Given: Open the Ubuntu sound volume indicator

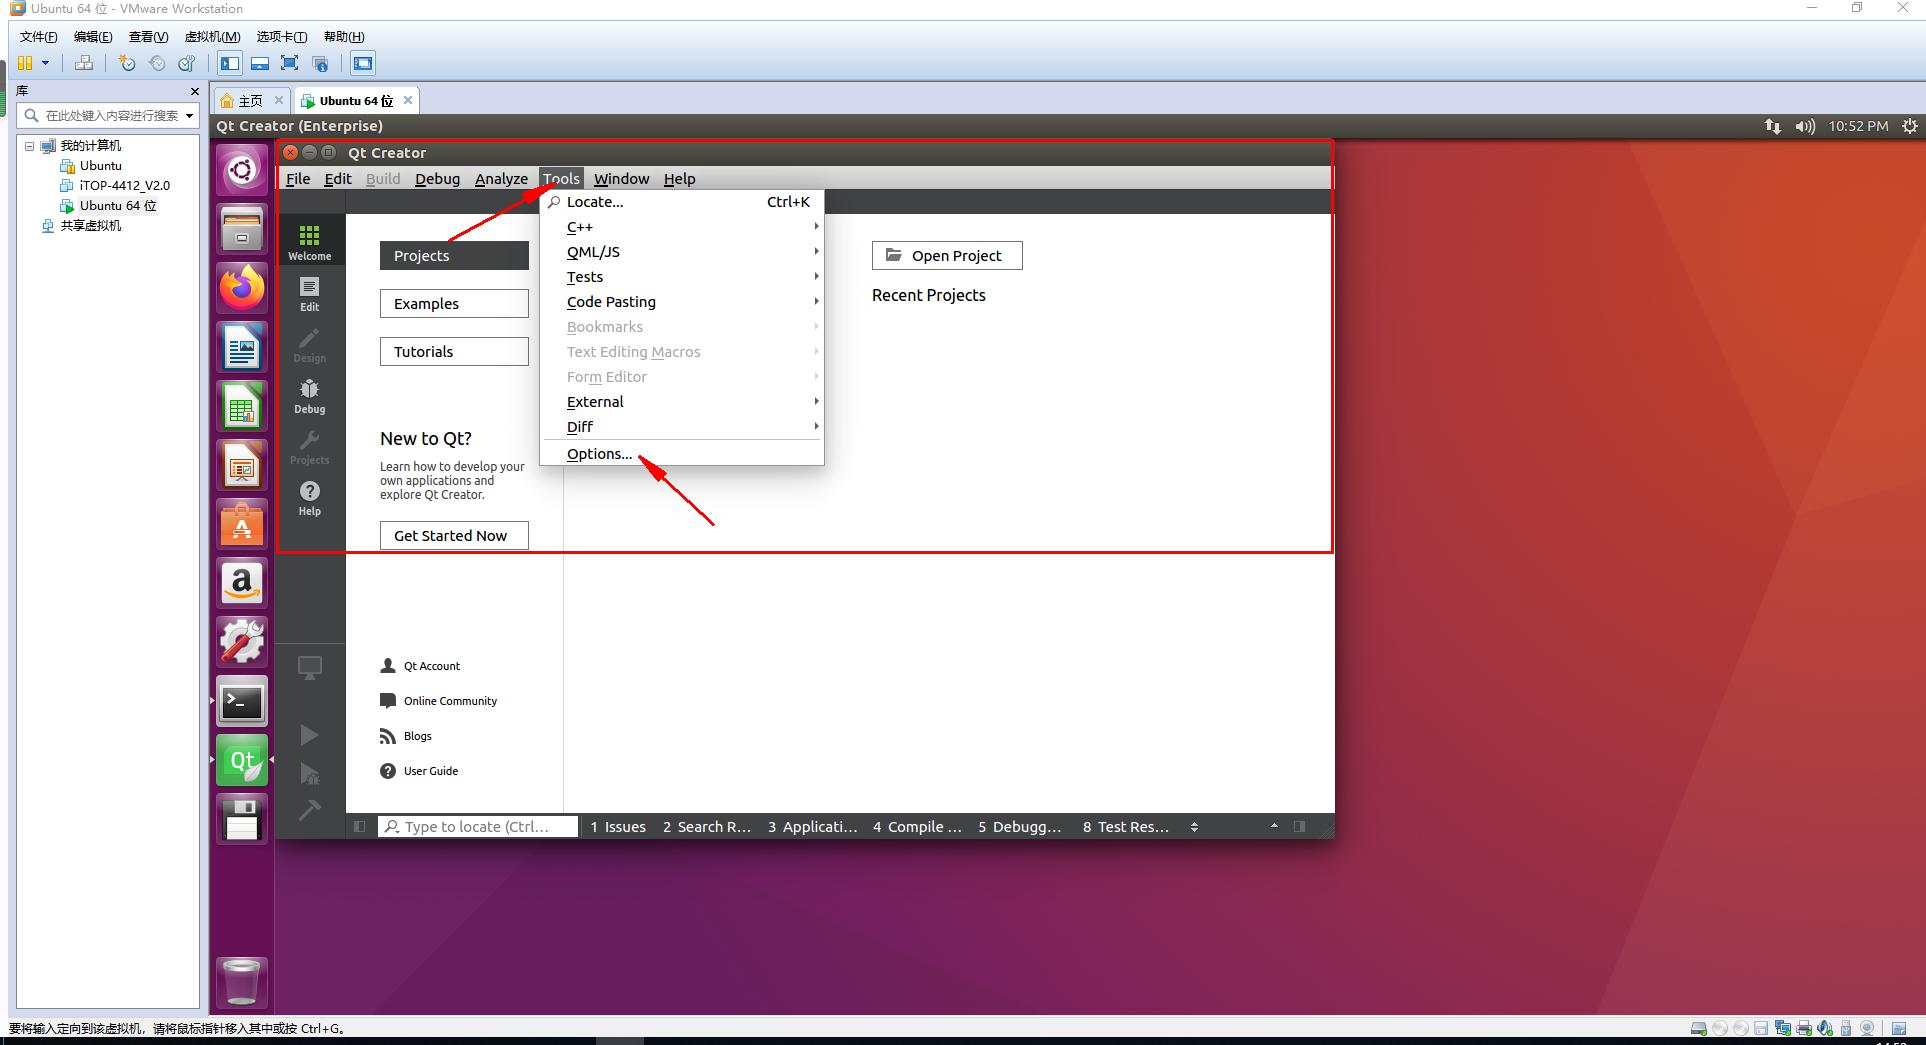Looking at the screenshot, I should point(1805,126).
